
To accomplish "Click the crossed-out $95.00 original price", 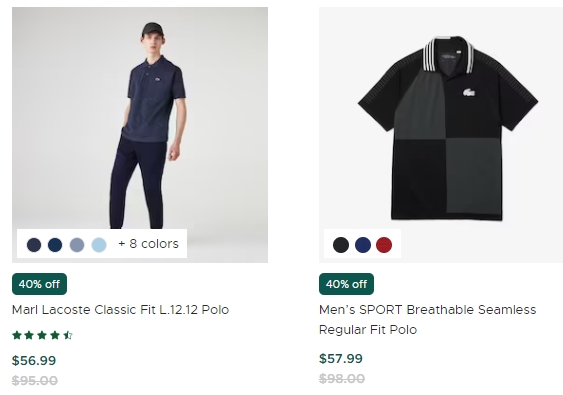I will 34,381.
